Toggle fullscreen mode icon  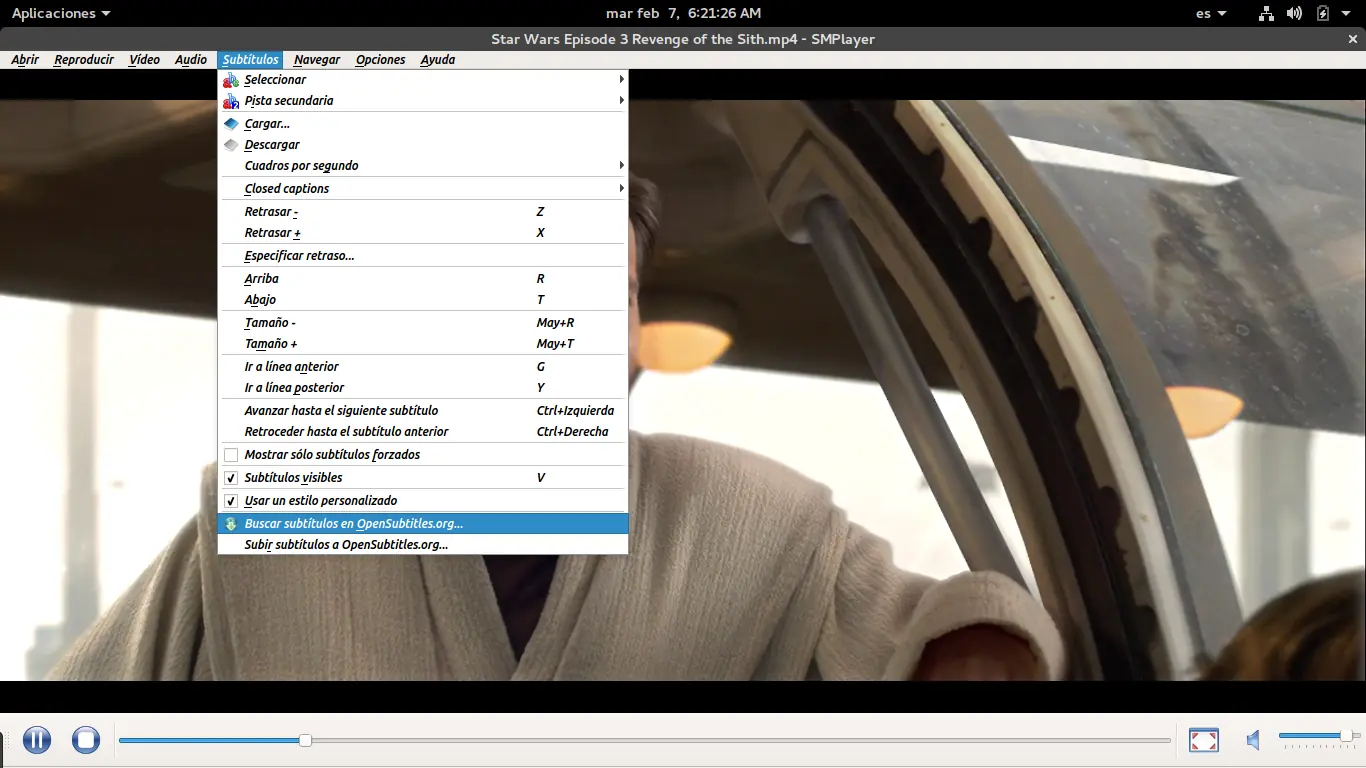(x=1204, y=740)
